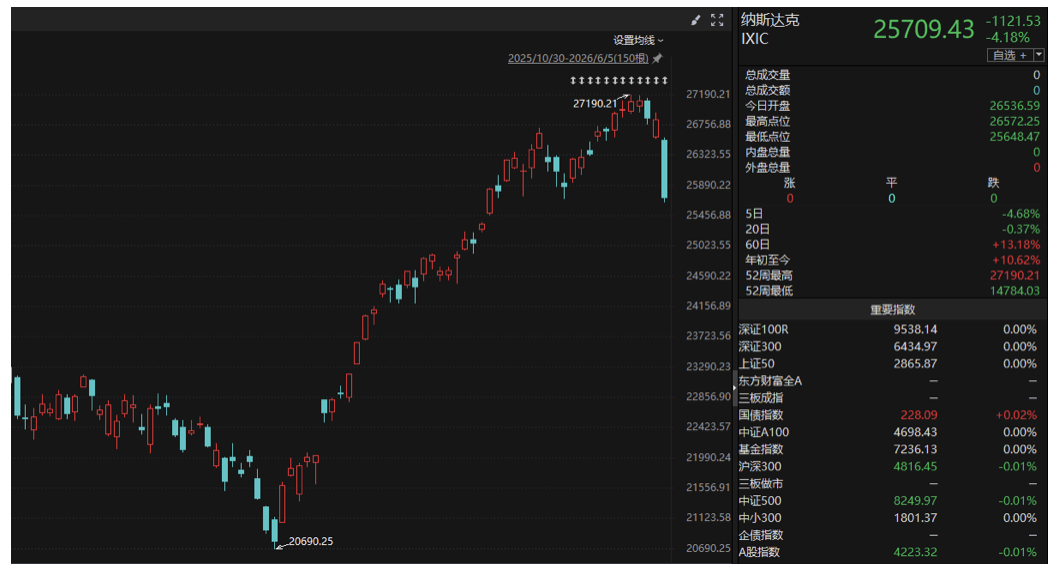1058x572 pixels.
Task: Select the IXIC ticker code
Action: point(755,39)
